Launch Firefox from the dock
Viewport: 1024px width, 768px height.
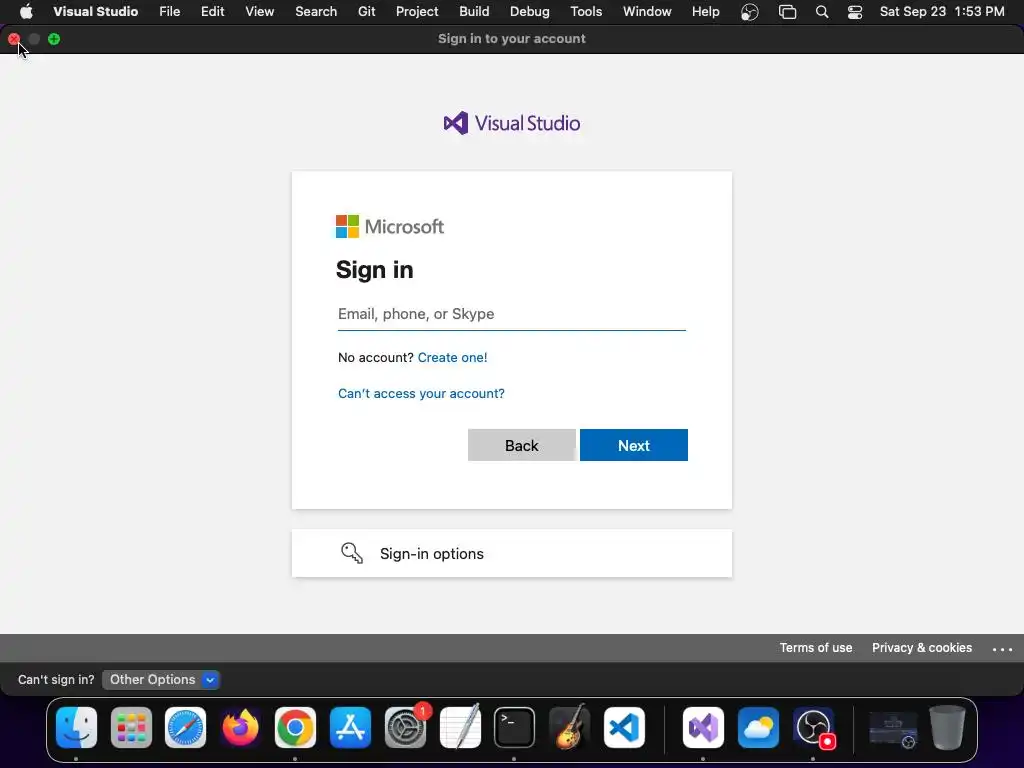(240, 728)
